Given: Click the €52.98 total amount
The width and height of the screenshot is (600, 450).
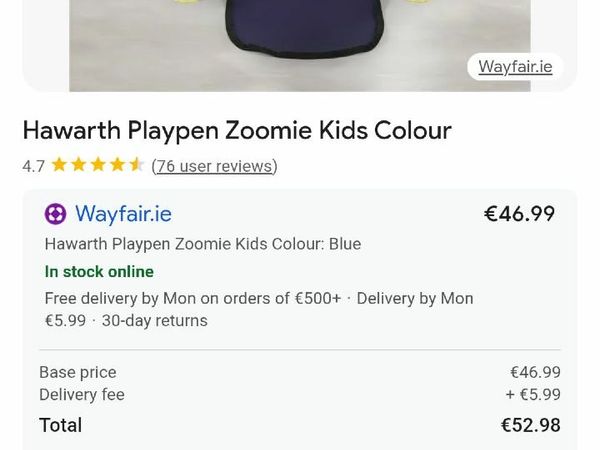Looking at the screenshot, I should pyautogui.click(x=530, y=425).
